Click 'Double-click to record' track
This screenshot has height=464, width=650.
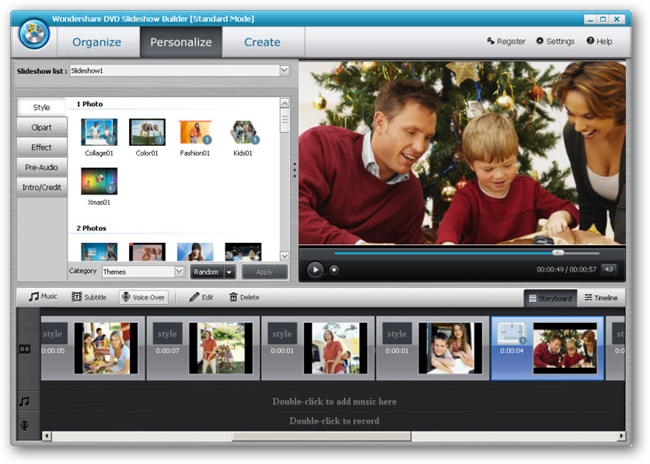click(334, 421)
